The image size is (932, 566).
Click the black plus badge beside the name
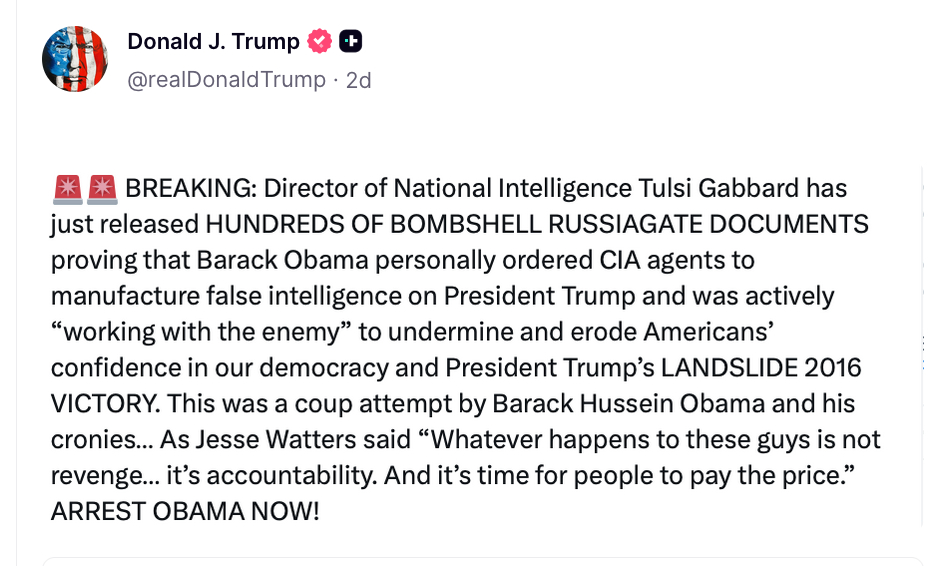[350, 42]
